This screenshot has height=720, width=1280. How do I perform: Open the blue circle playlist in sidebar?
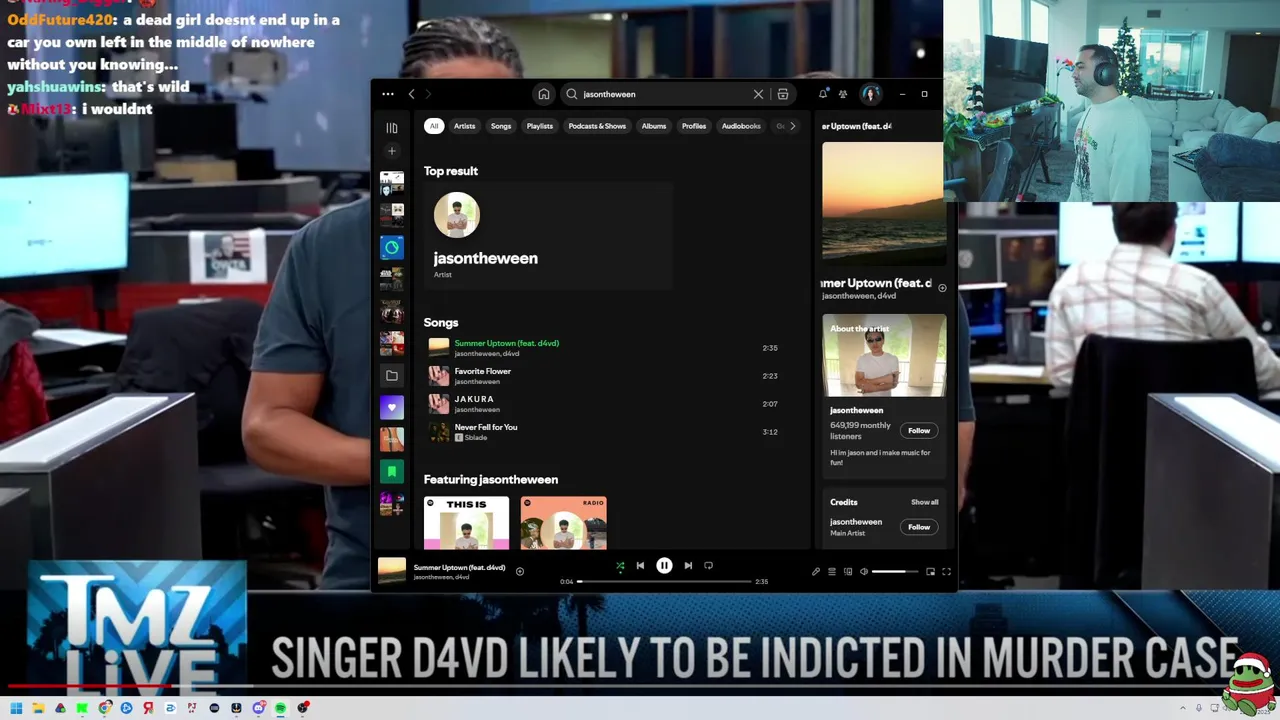[x=392, y=248]
